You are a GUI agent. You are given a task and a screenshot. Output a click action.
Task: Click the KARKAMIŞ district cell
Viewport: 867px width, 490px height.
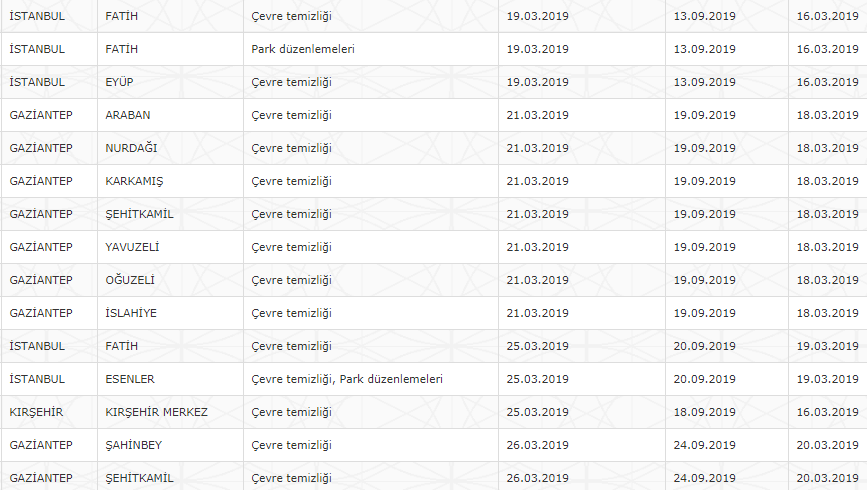pos(170,181)
